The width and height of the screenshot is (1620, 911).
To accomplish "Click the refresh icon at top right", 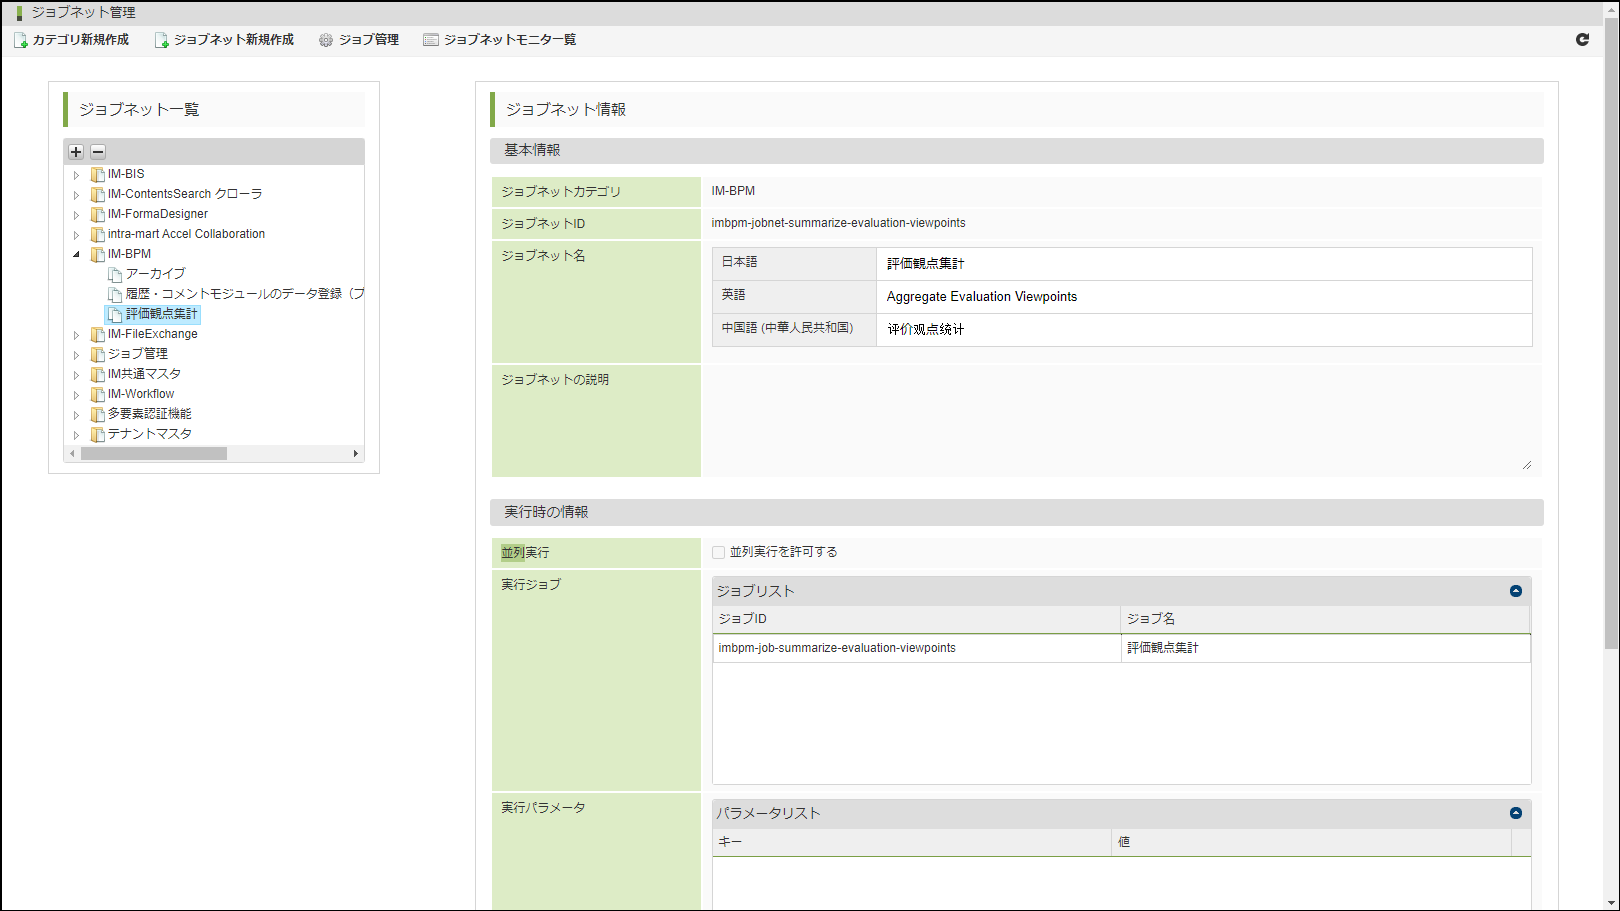I will (1582, 39).
